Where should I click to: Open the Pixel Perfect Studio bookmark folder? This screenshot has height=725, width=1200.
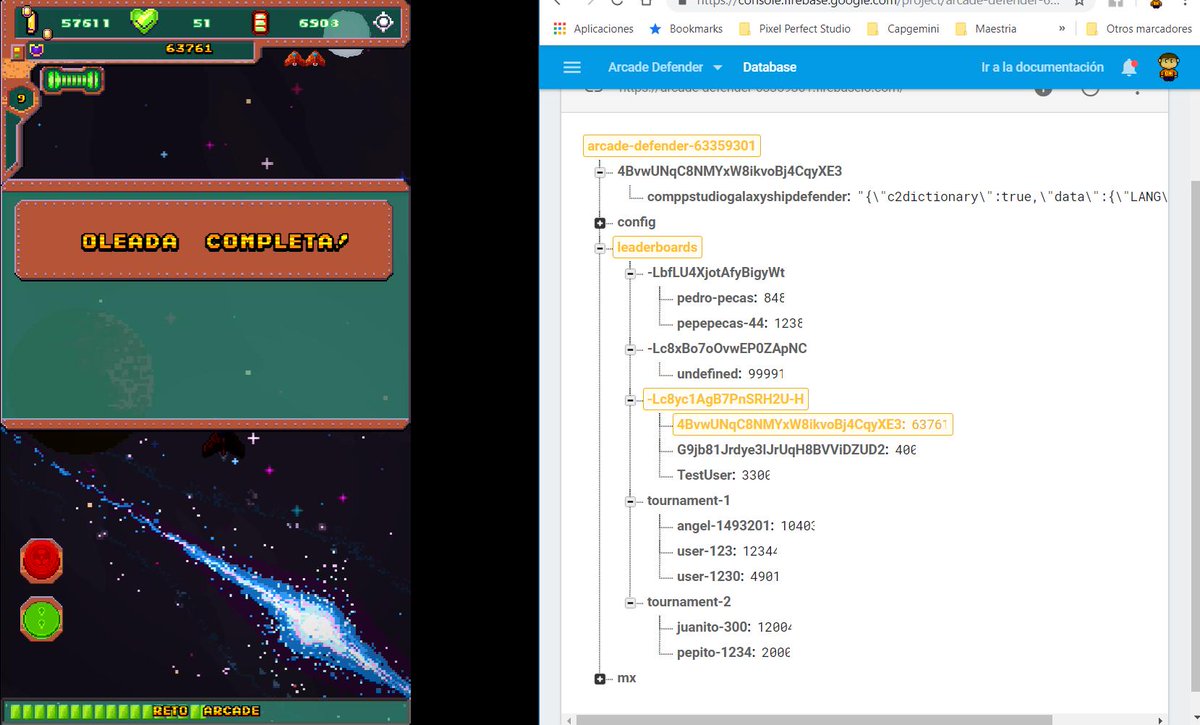click(794, 29)
